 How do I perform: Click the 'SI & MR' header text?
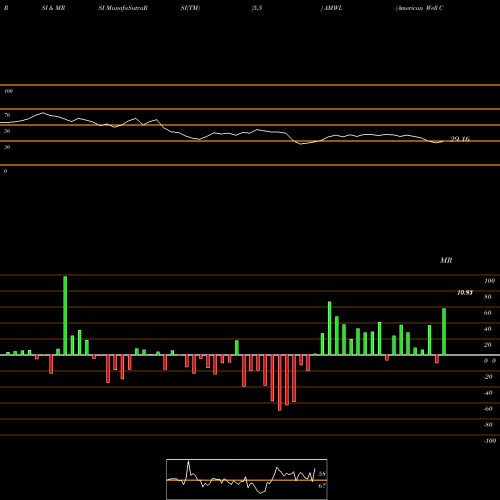[53, 8]
